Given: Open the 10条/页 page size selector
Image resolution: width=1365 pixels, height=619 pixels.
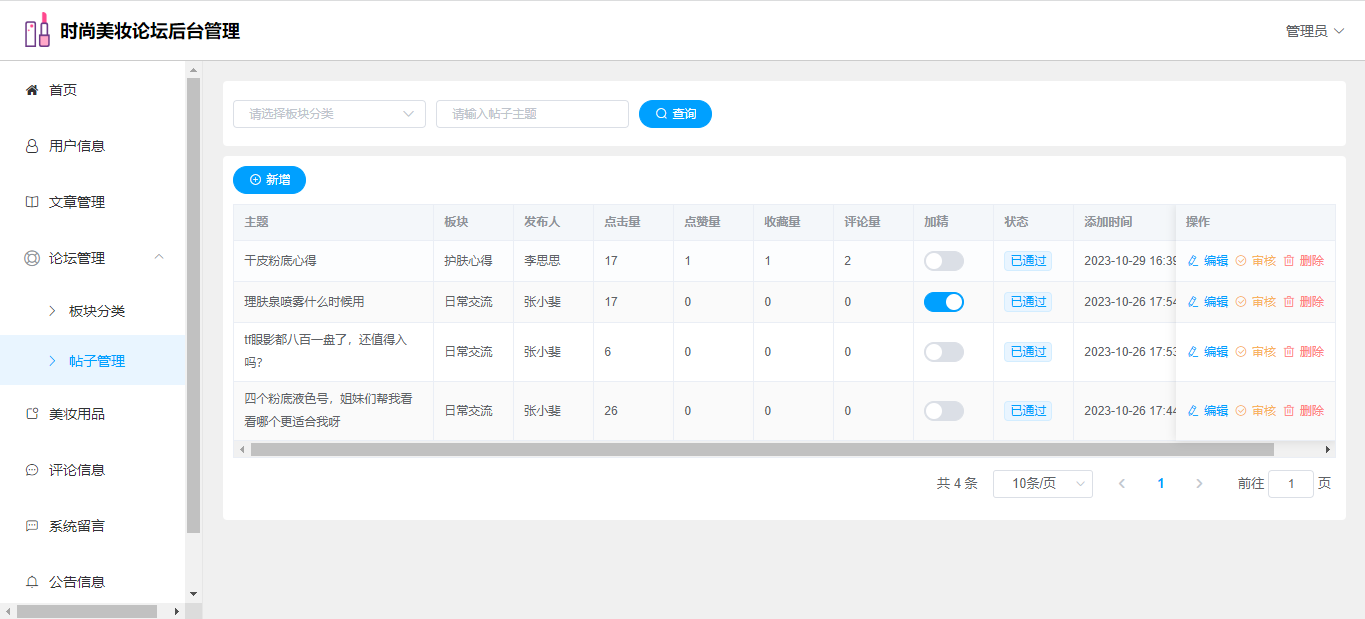Looking at the screenshot, I should 1042,484.
